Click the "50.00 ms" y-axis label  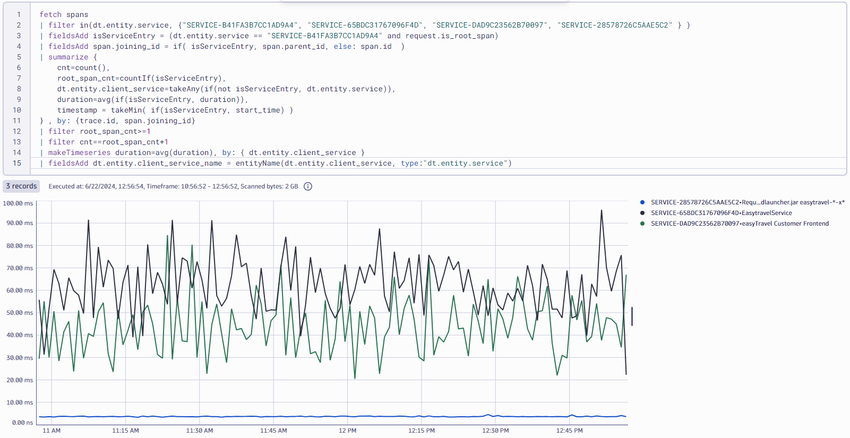(20, 312)
